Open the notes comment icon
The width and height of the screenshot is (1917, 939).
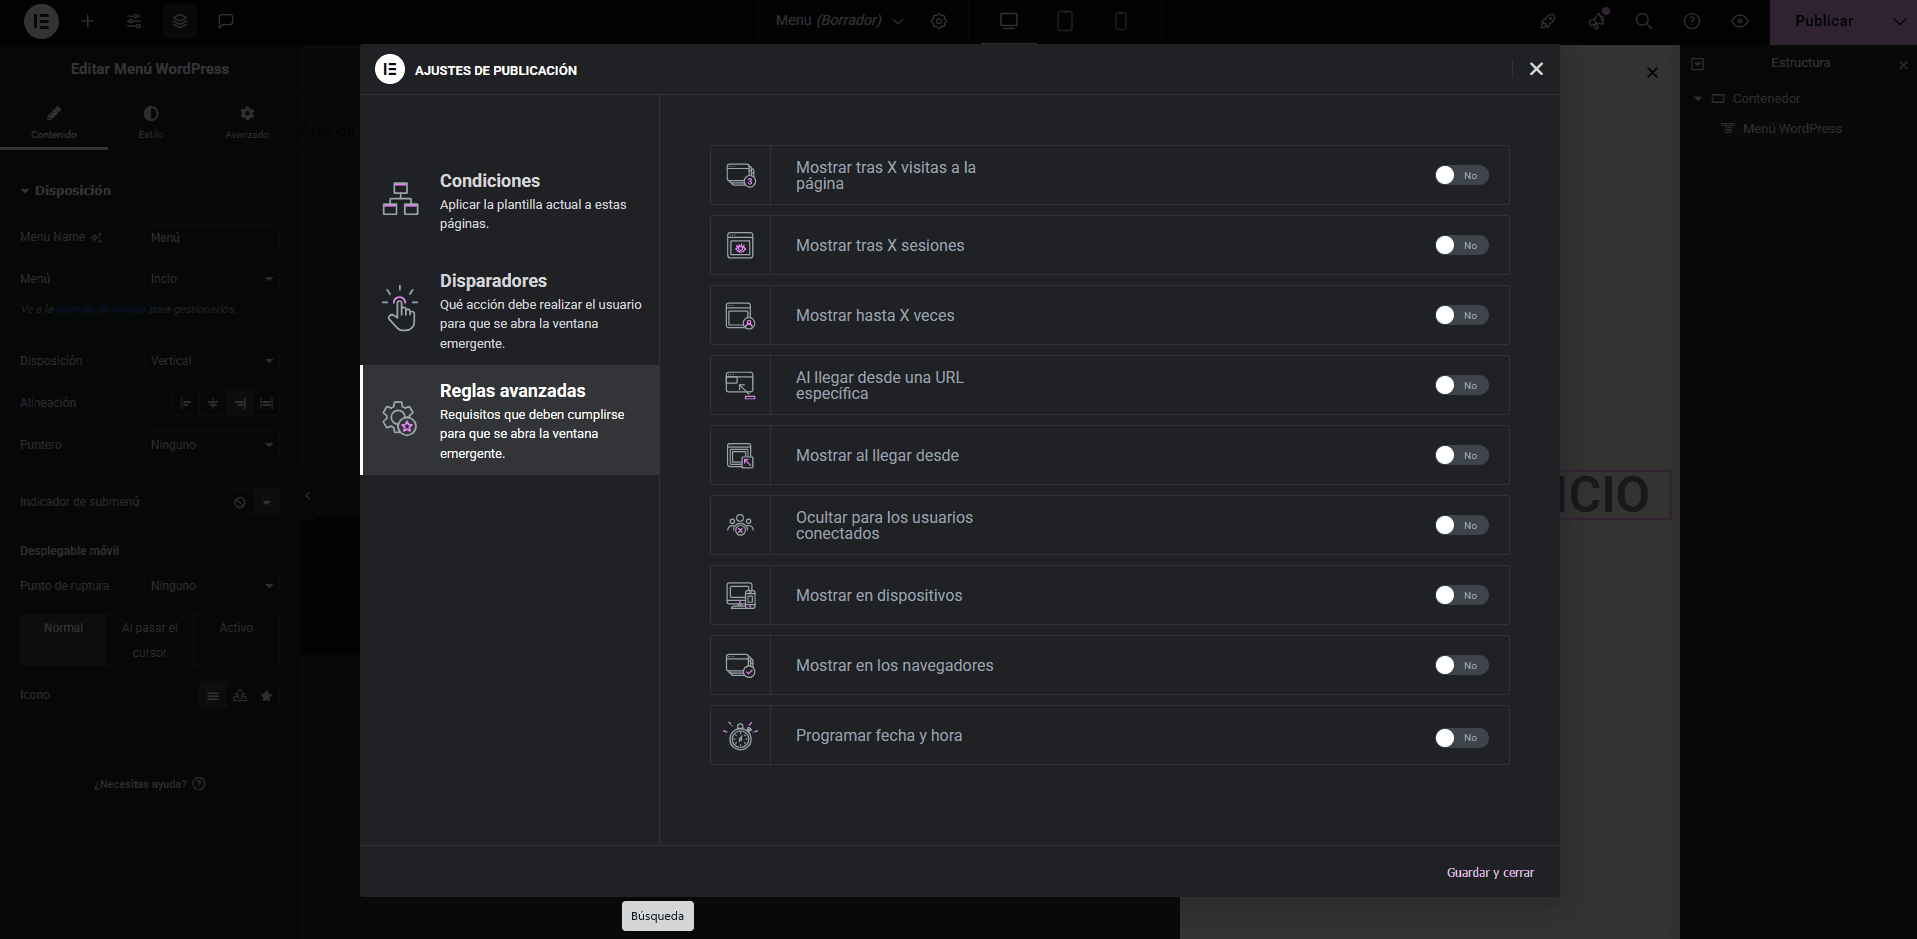226,21
